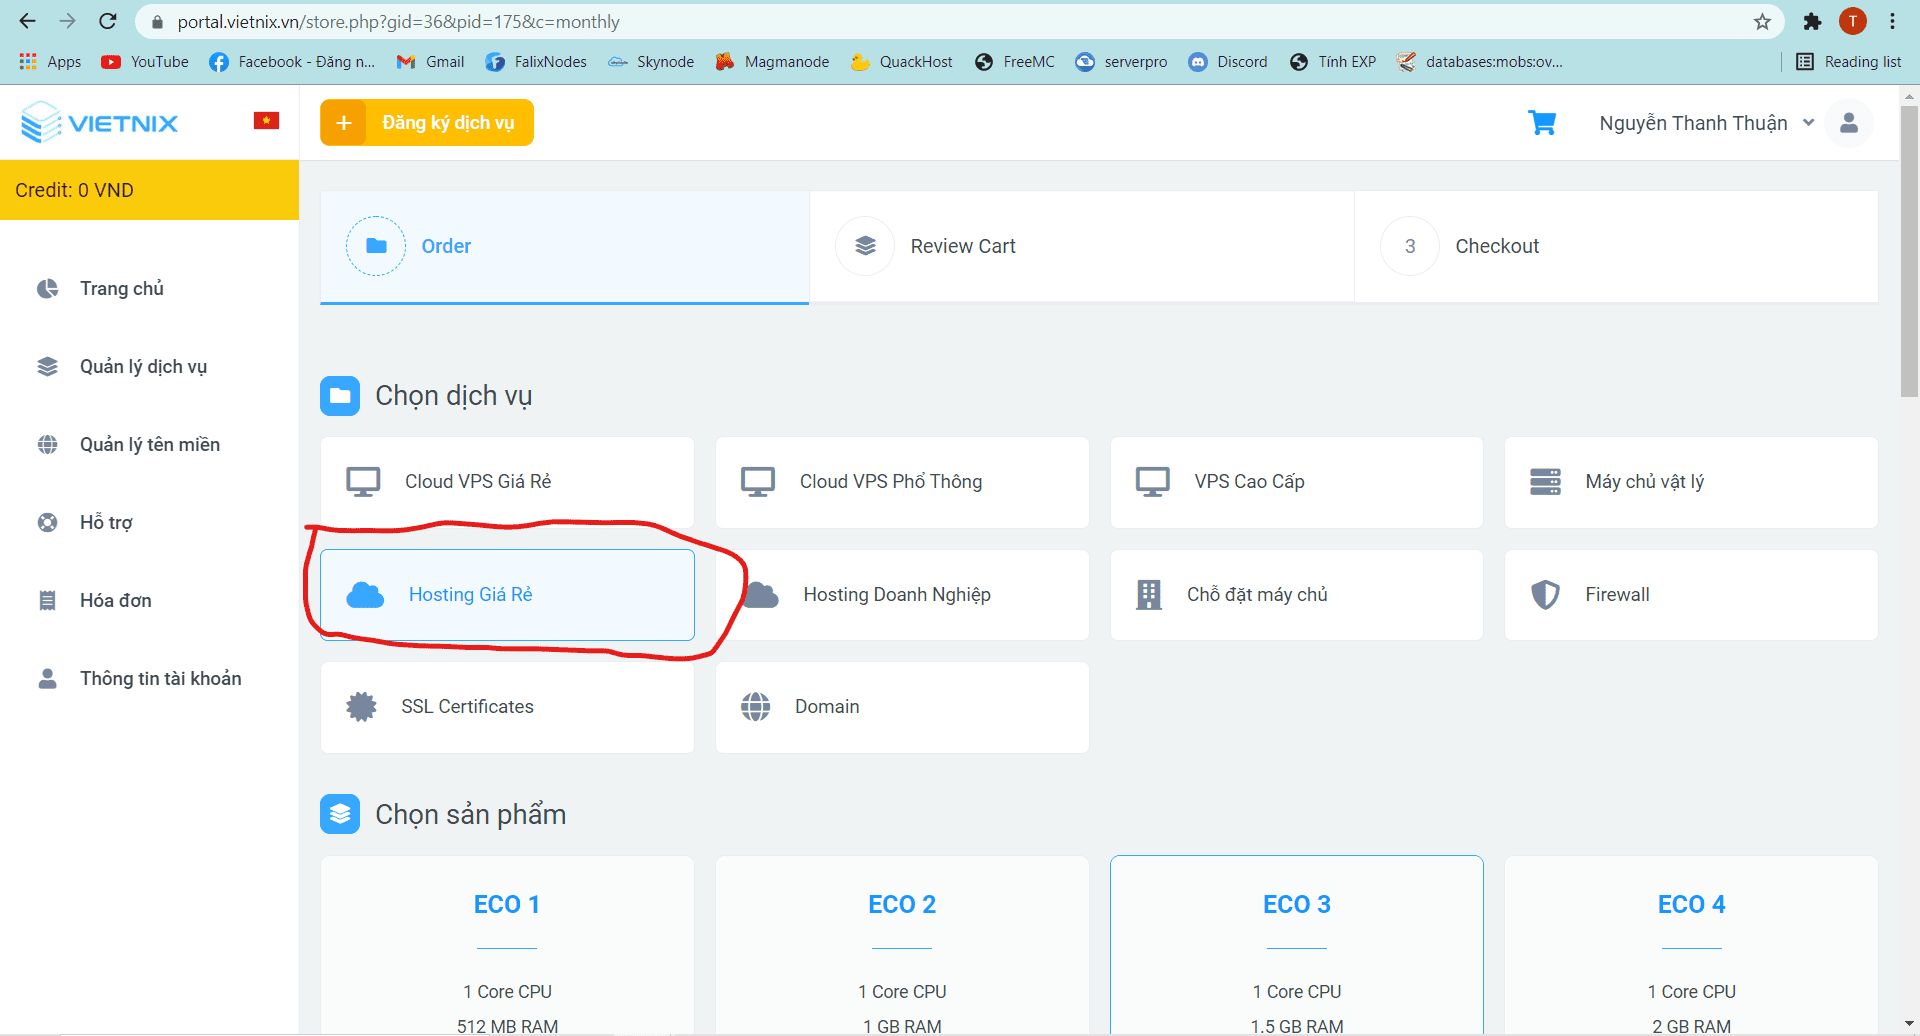Click the user avatar icon

point(1849,123)
